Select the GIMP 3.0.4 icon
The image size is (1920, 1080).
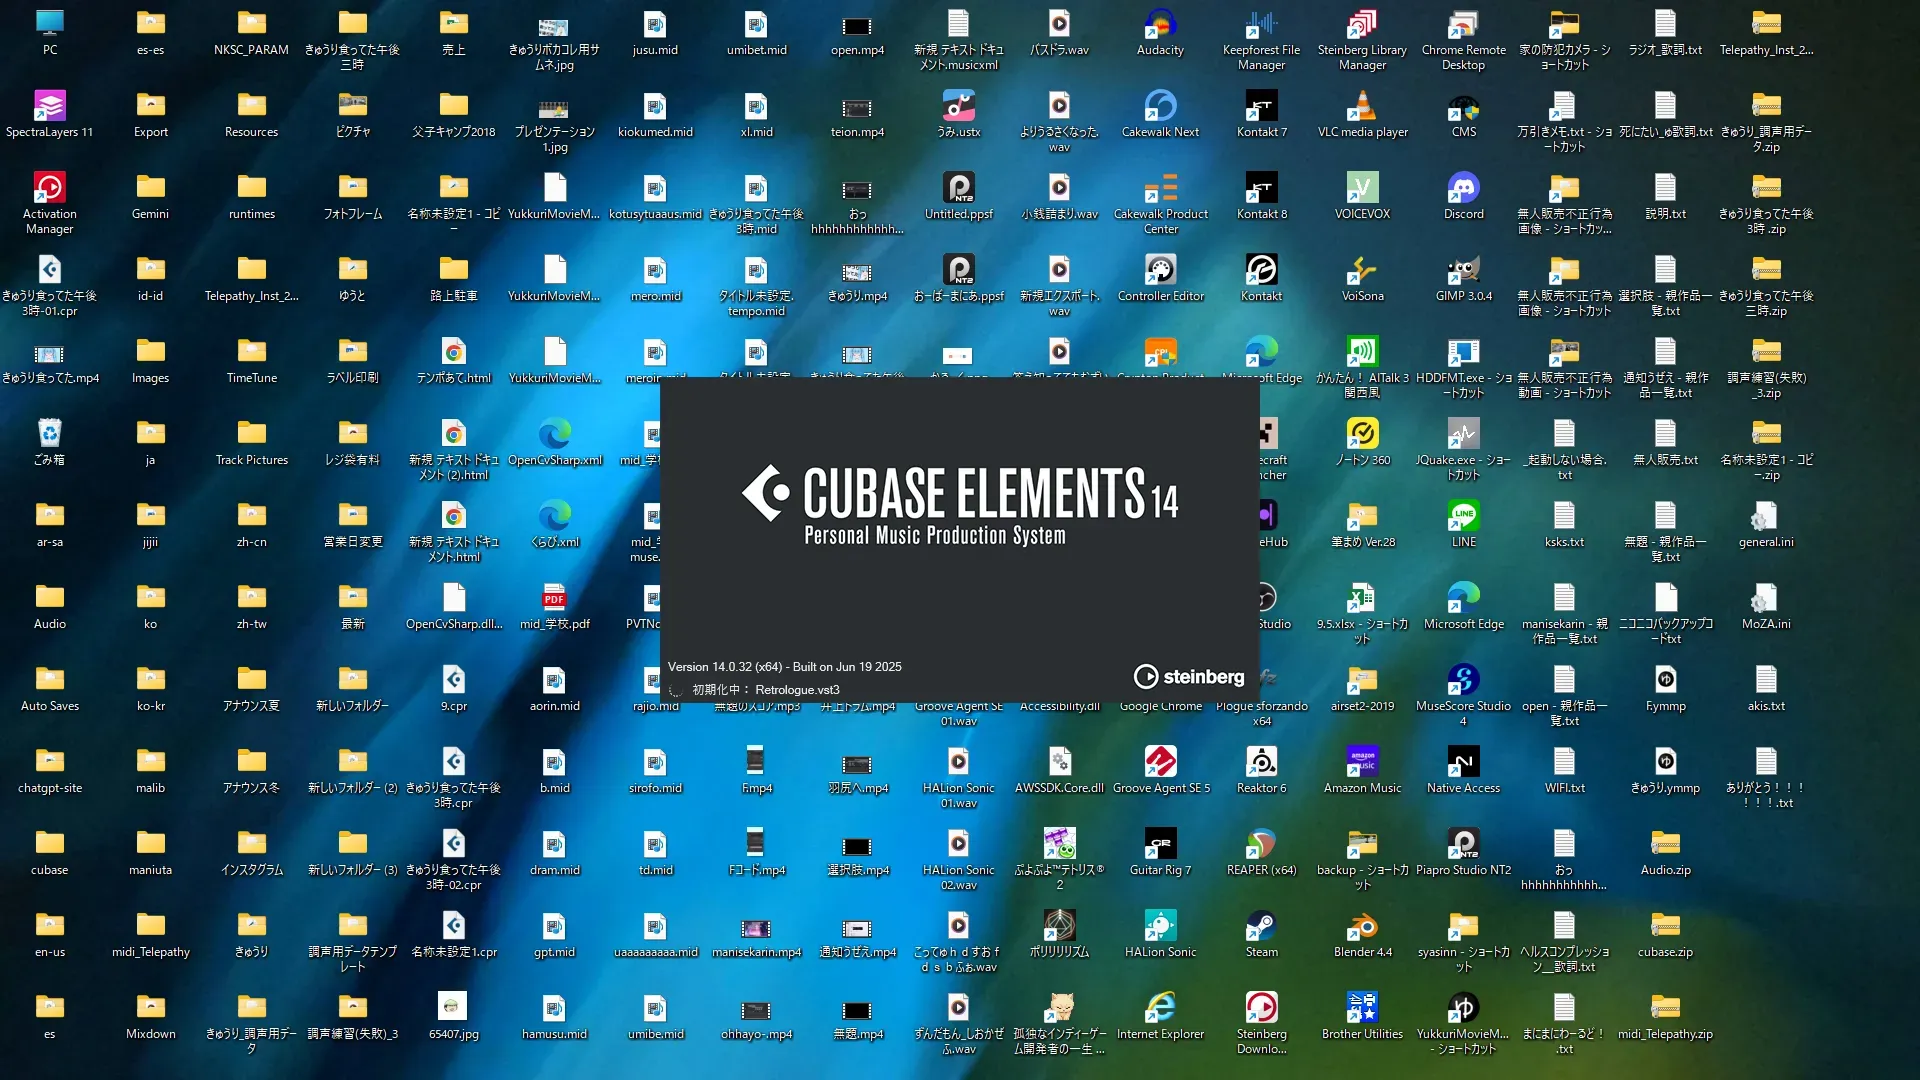[1463, 271]
